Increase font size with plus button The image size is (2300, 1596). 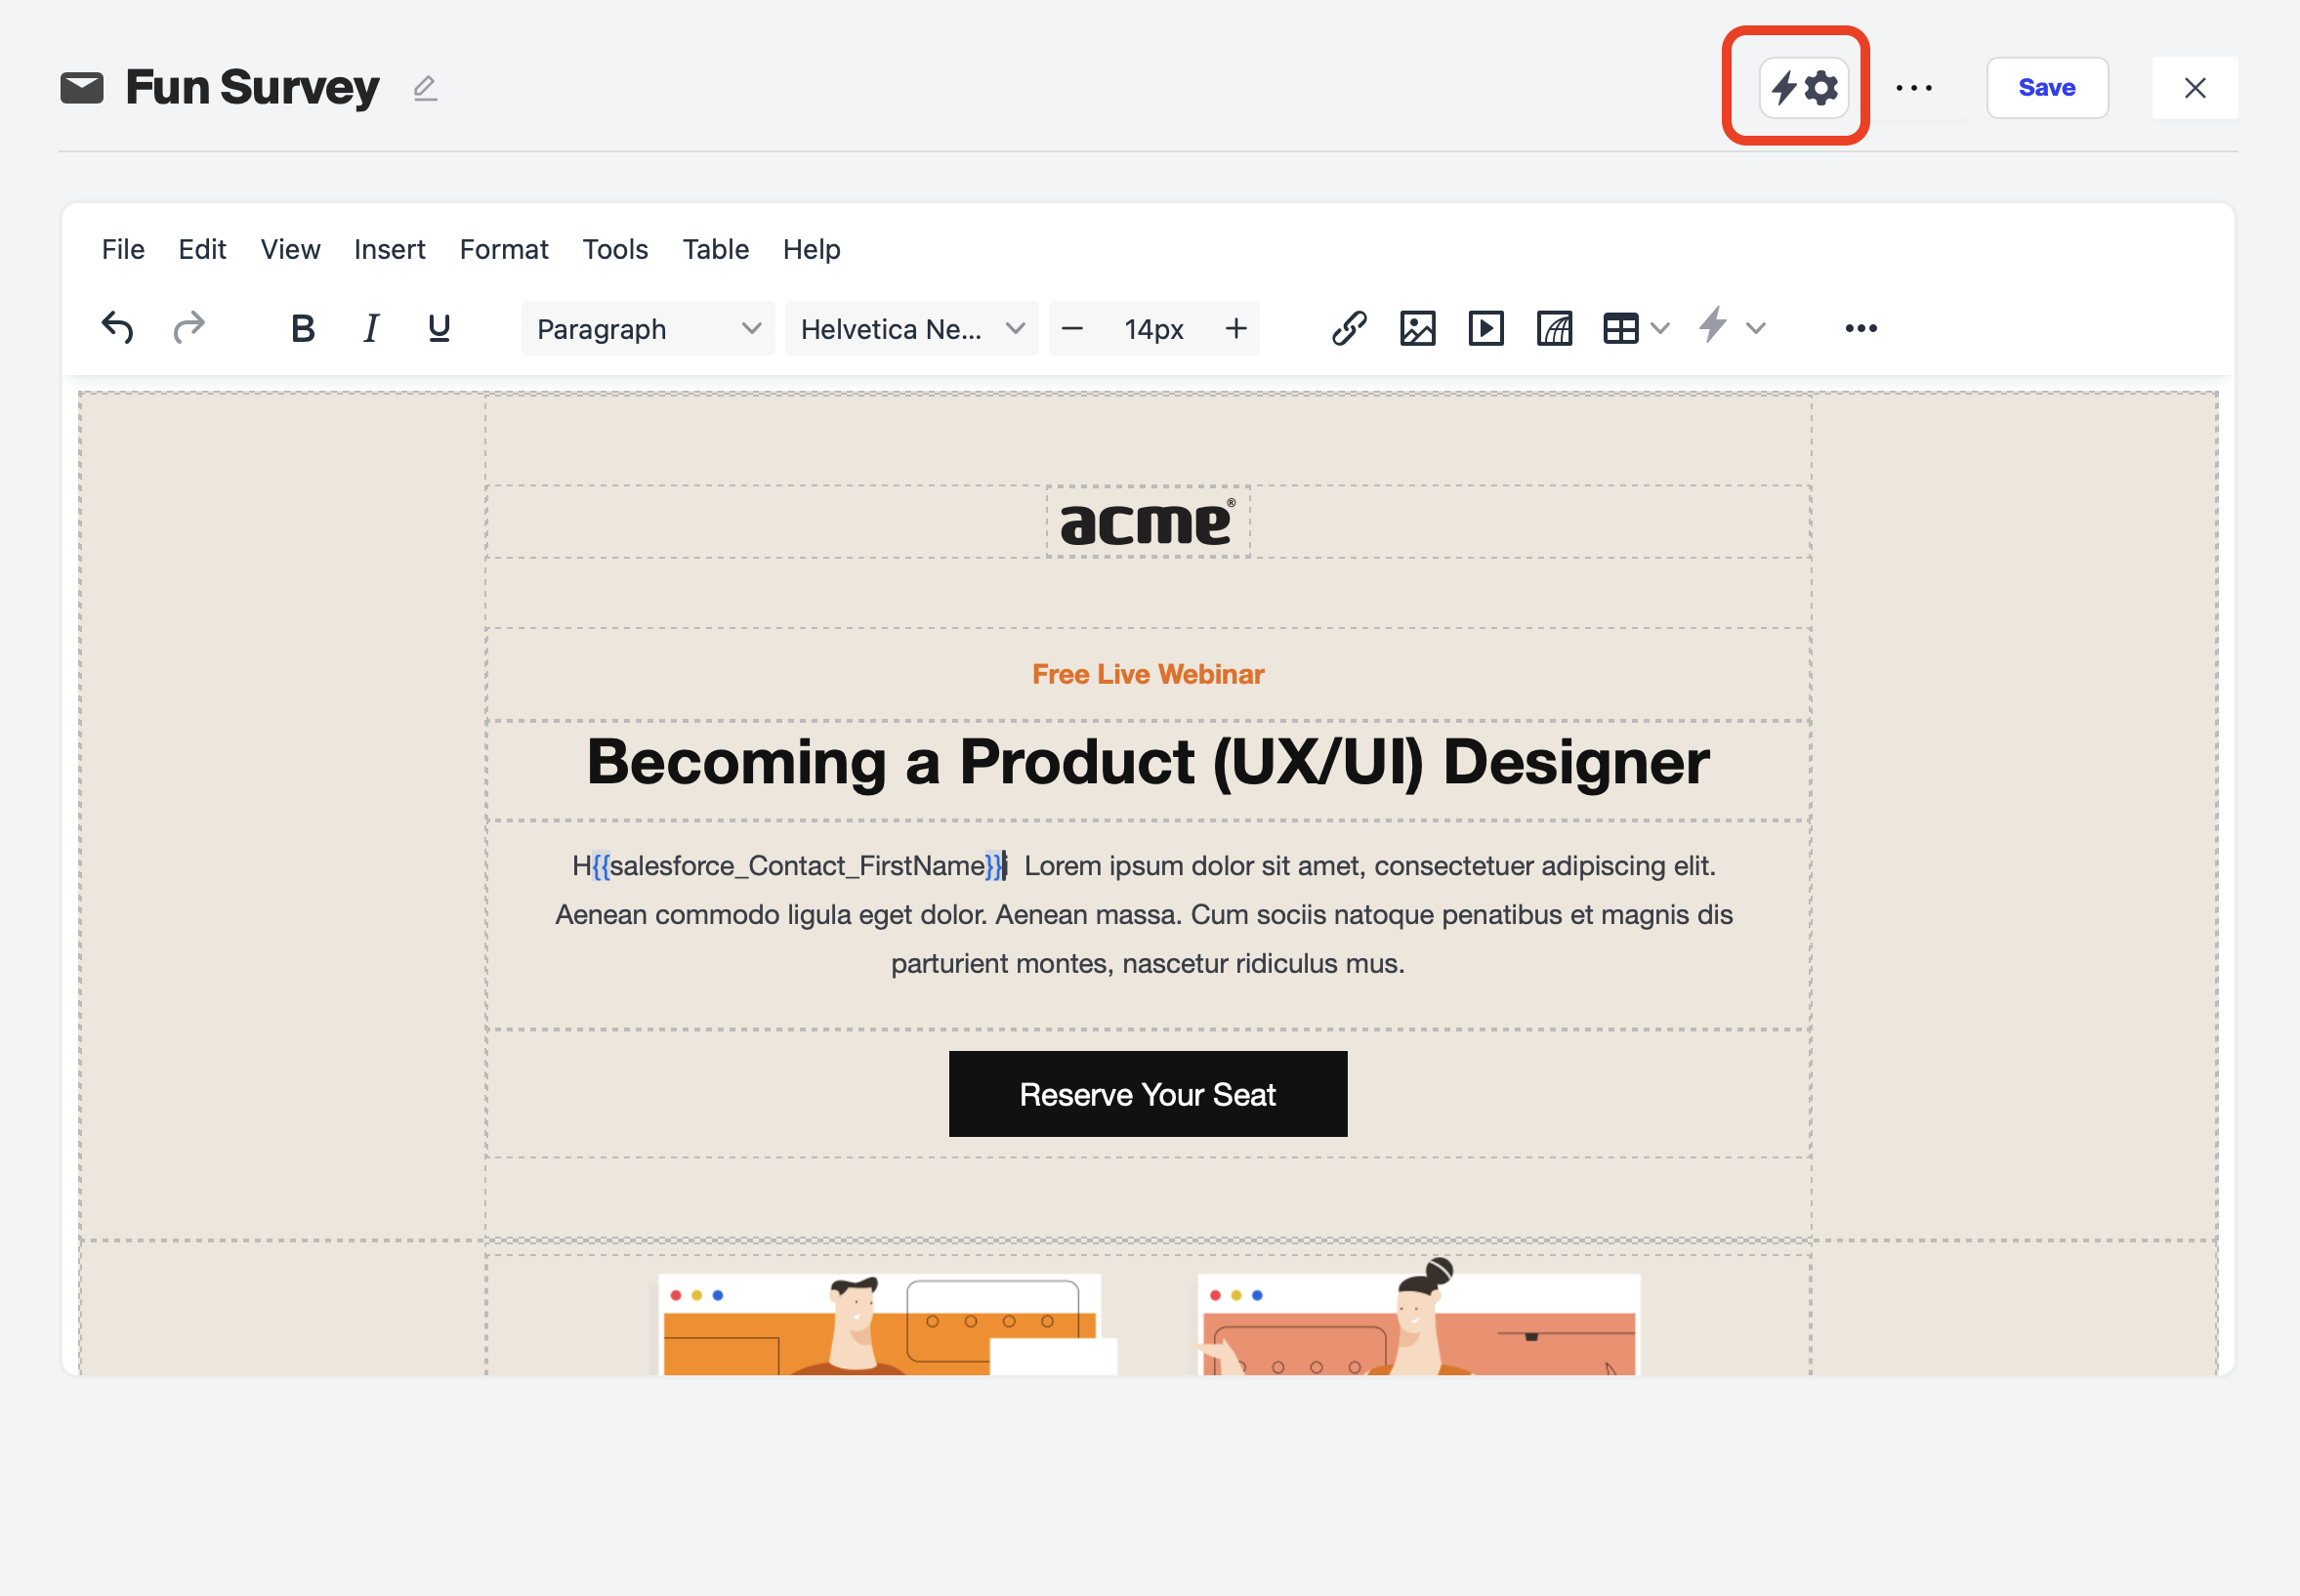(1236, 328)
